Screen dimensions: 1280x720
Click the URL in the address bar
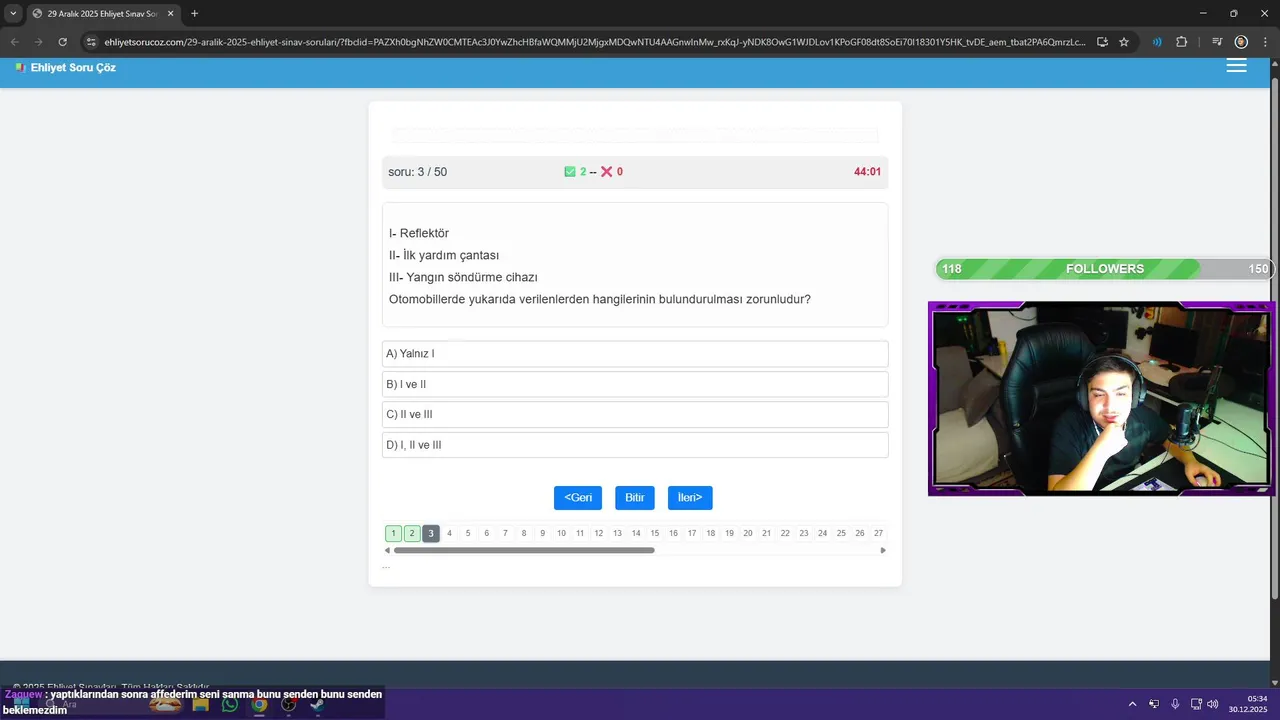tap(594, 42)
